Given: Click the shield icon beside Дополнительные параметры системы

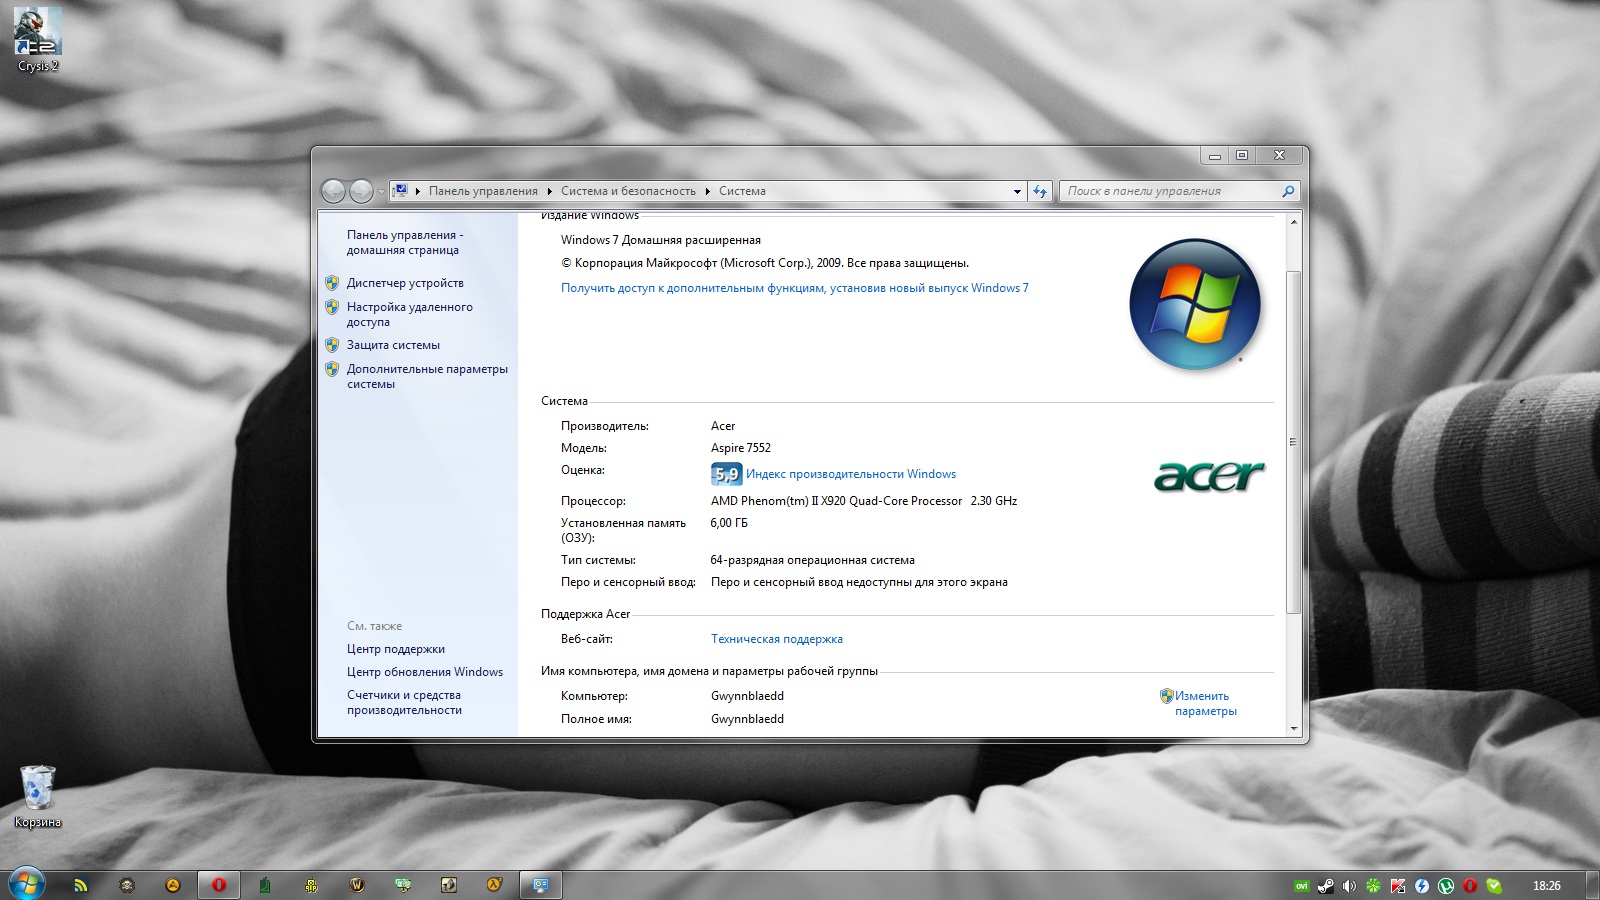Looking at the screenshot, I should (332, 369).
